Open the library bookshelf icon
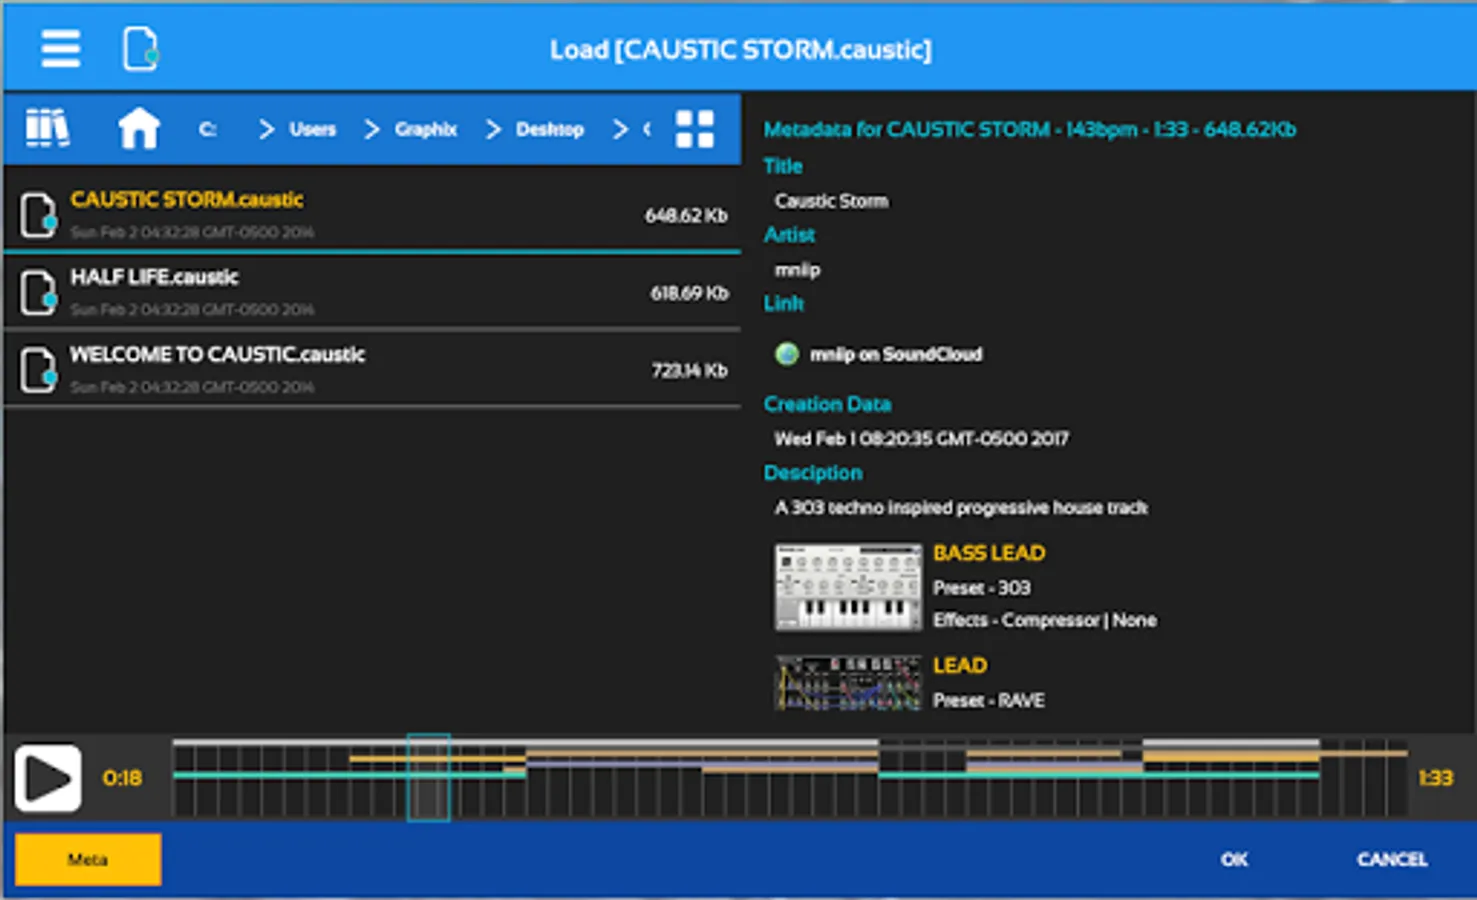This screenshot has height=900, width=1477. click(47, 128)
